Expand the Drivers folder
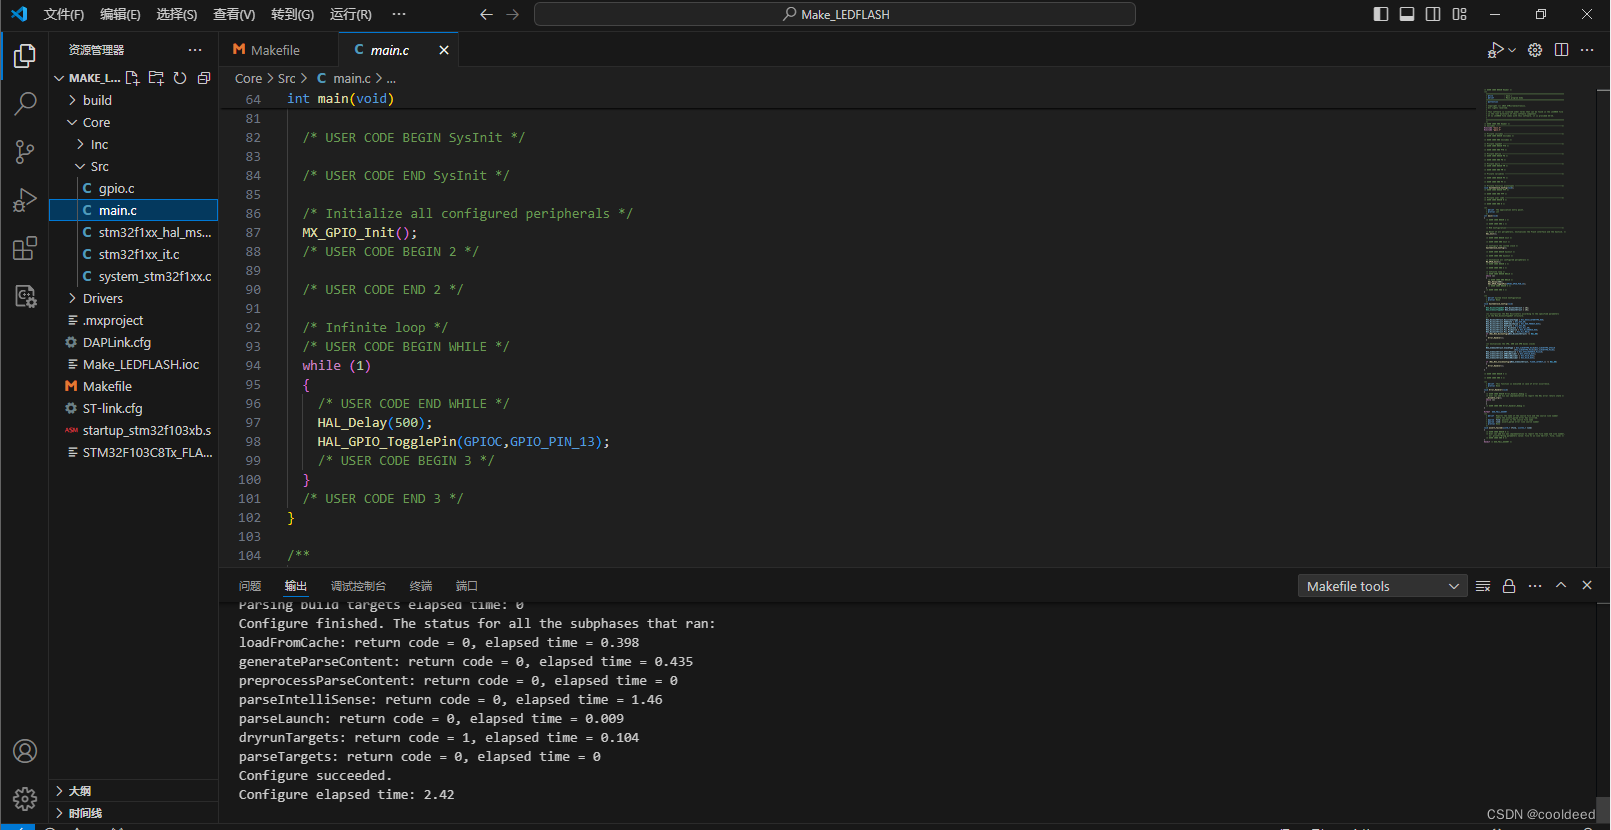Screen dimensions: 1611x830 click(134, 298)
